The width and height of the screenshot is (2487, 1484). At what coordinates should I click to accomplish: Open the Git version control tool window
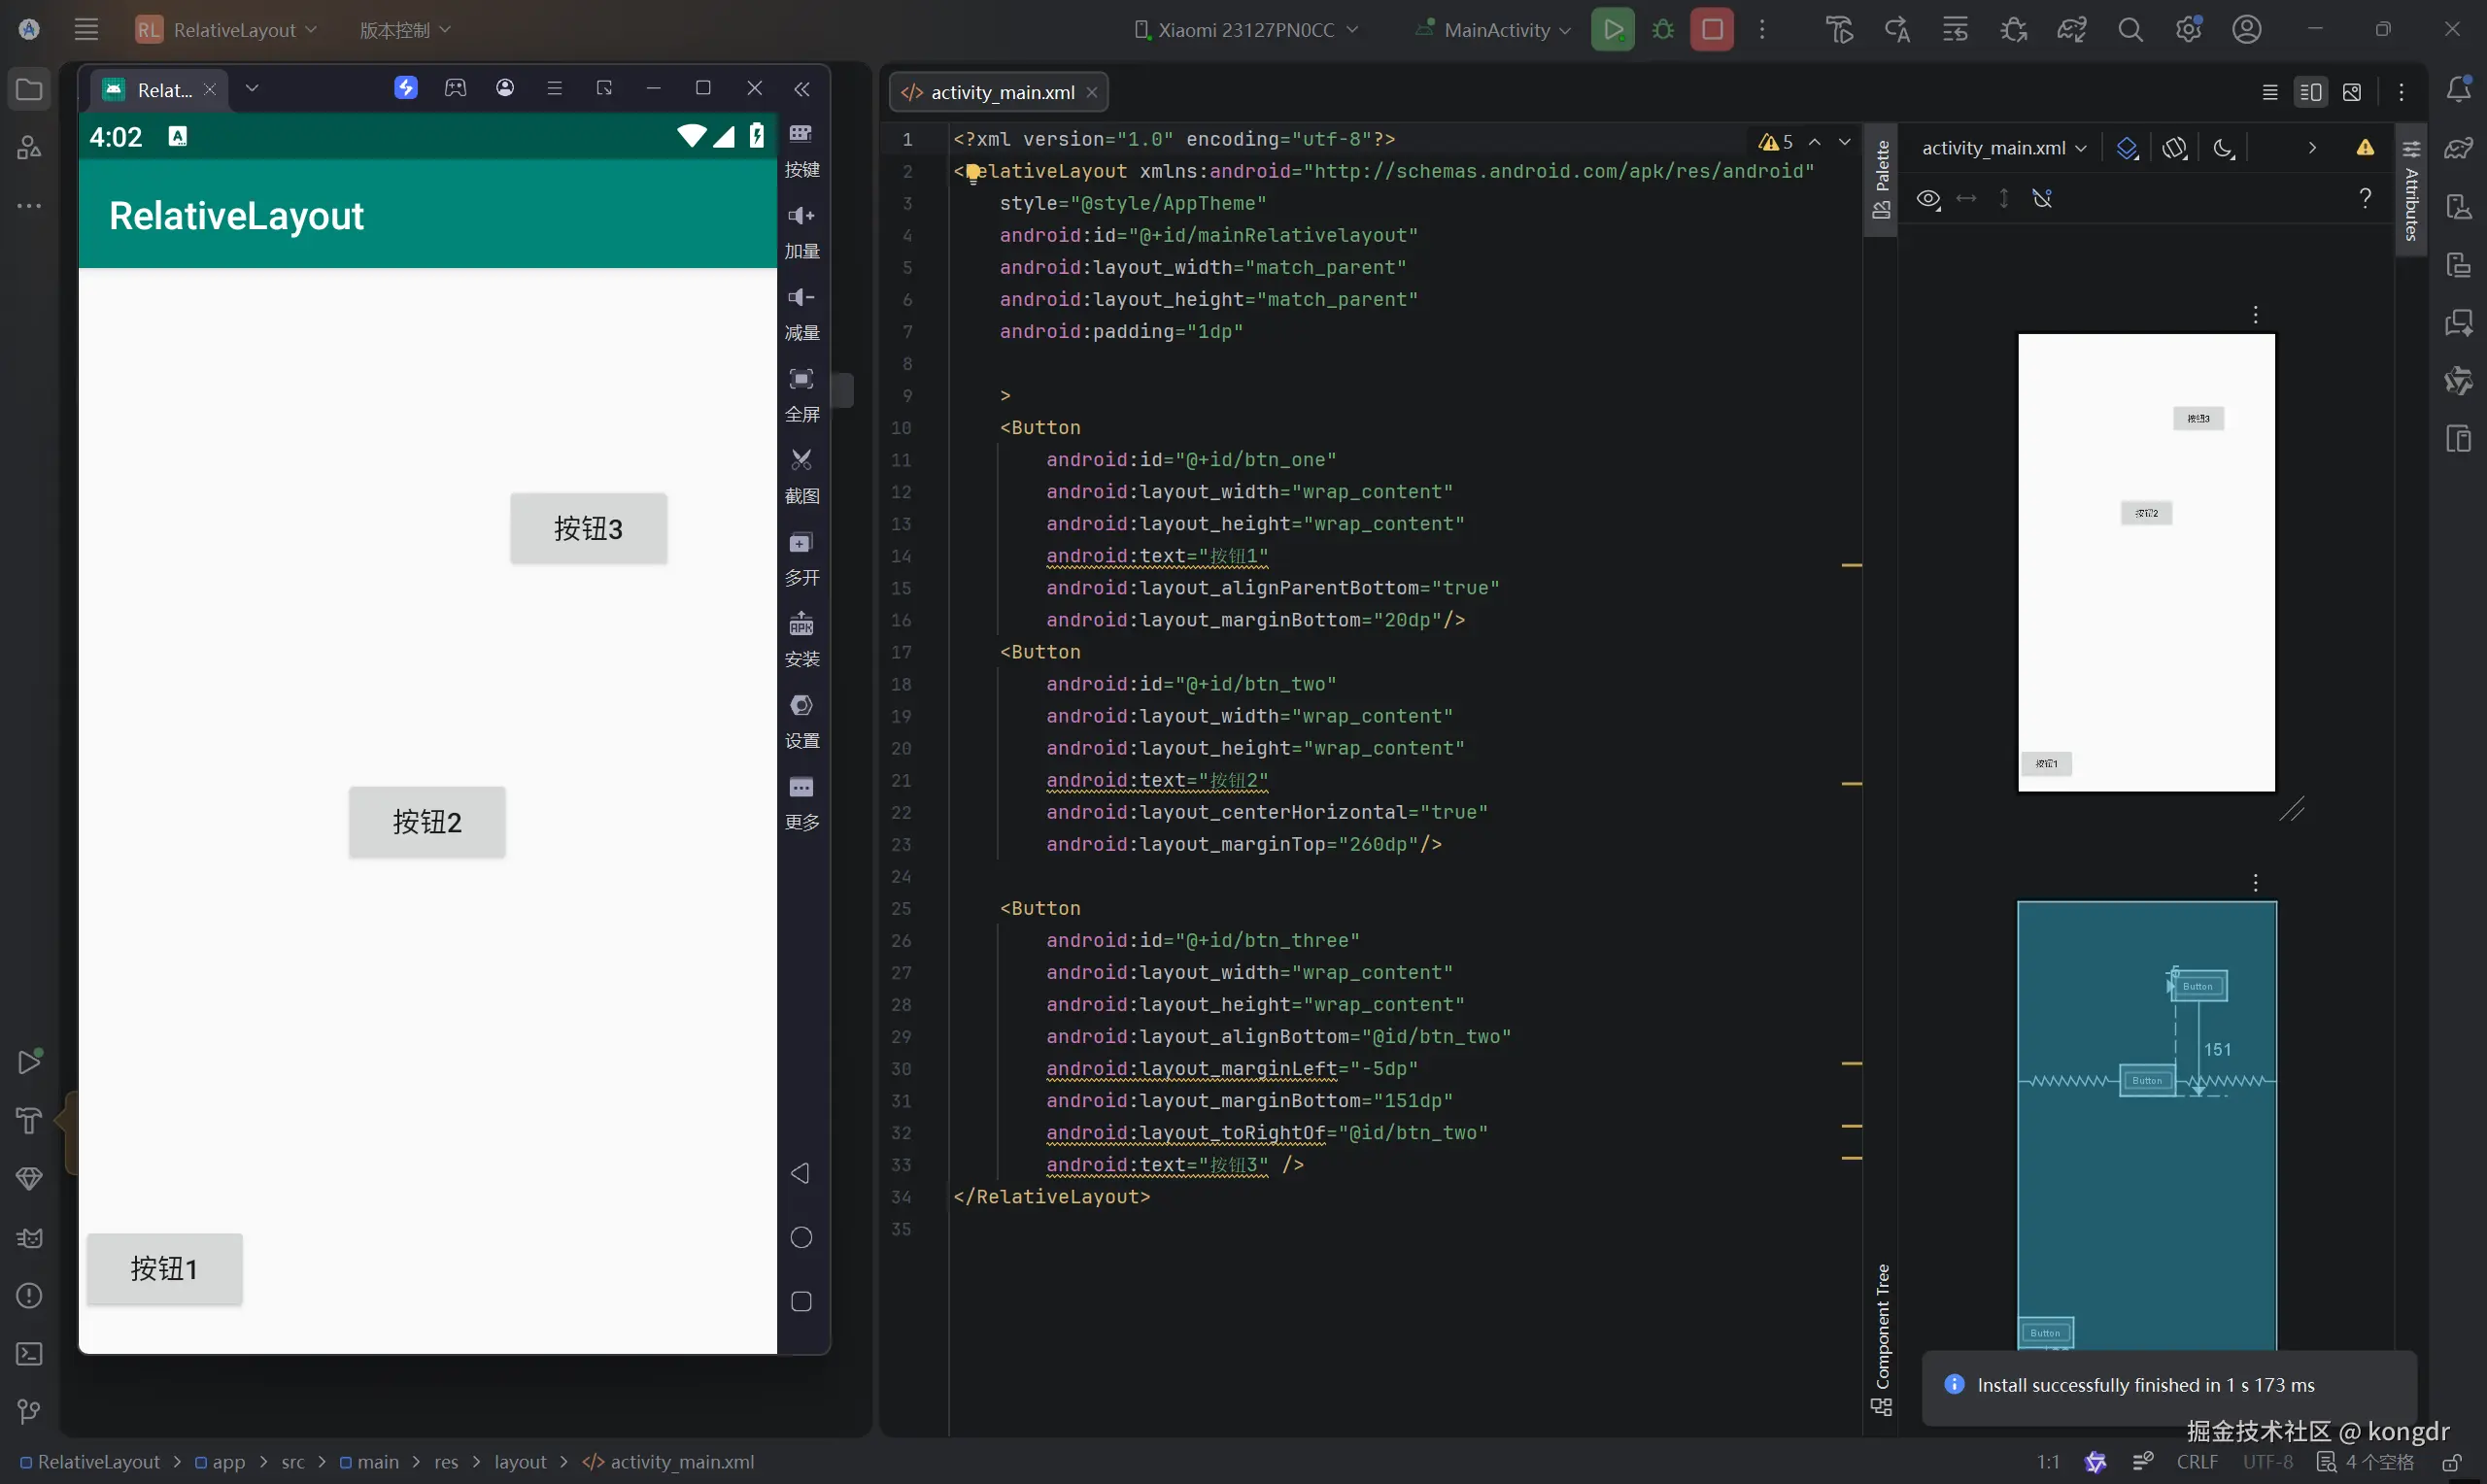point(29,1411)
